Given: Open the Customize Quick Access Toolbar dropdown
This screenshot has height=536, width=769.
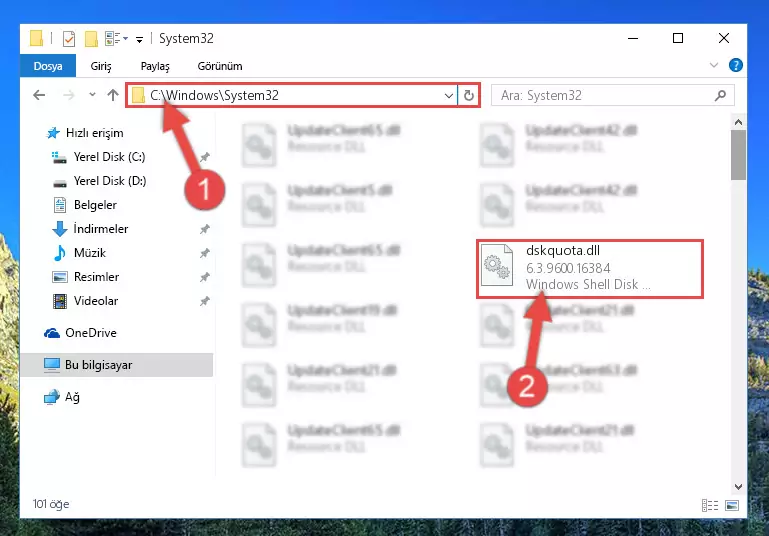Looking at the screenshot, I should click(139, 40).
